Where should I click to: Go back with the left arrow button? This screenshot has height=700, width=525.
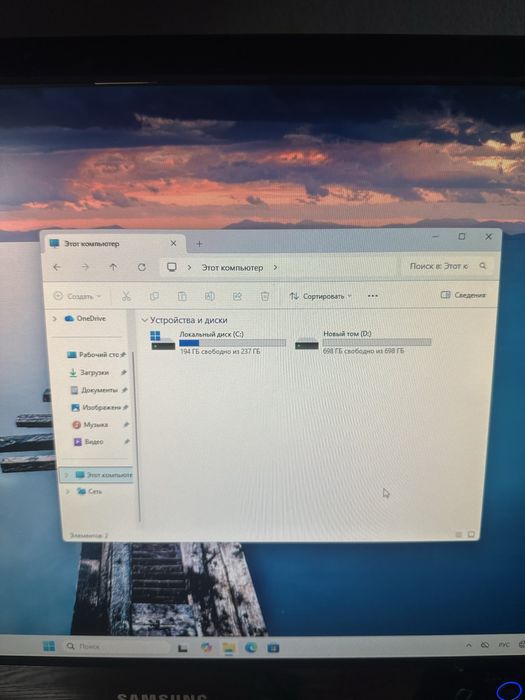[57, 267]
